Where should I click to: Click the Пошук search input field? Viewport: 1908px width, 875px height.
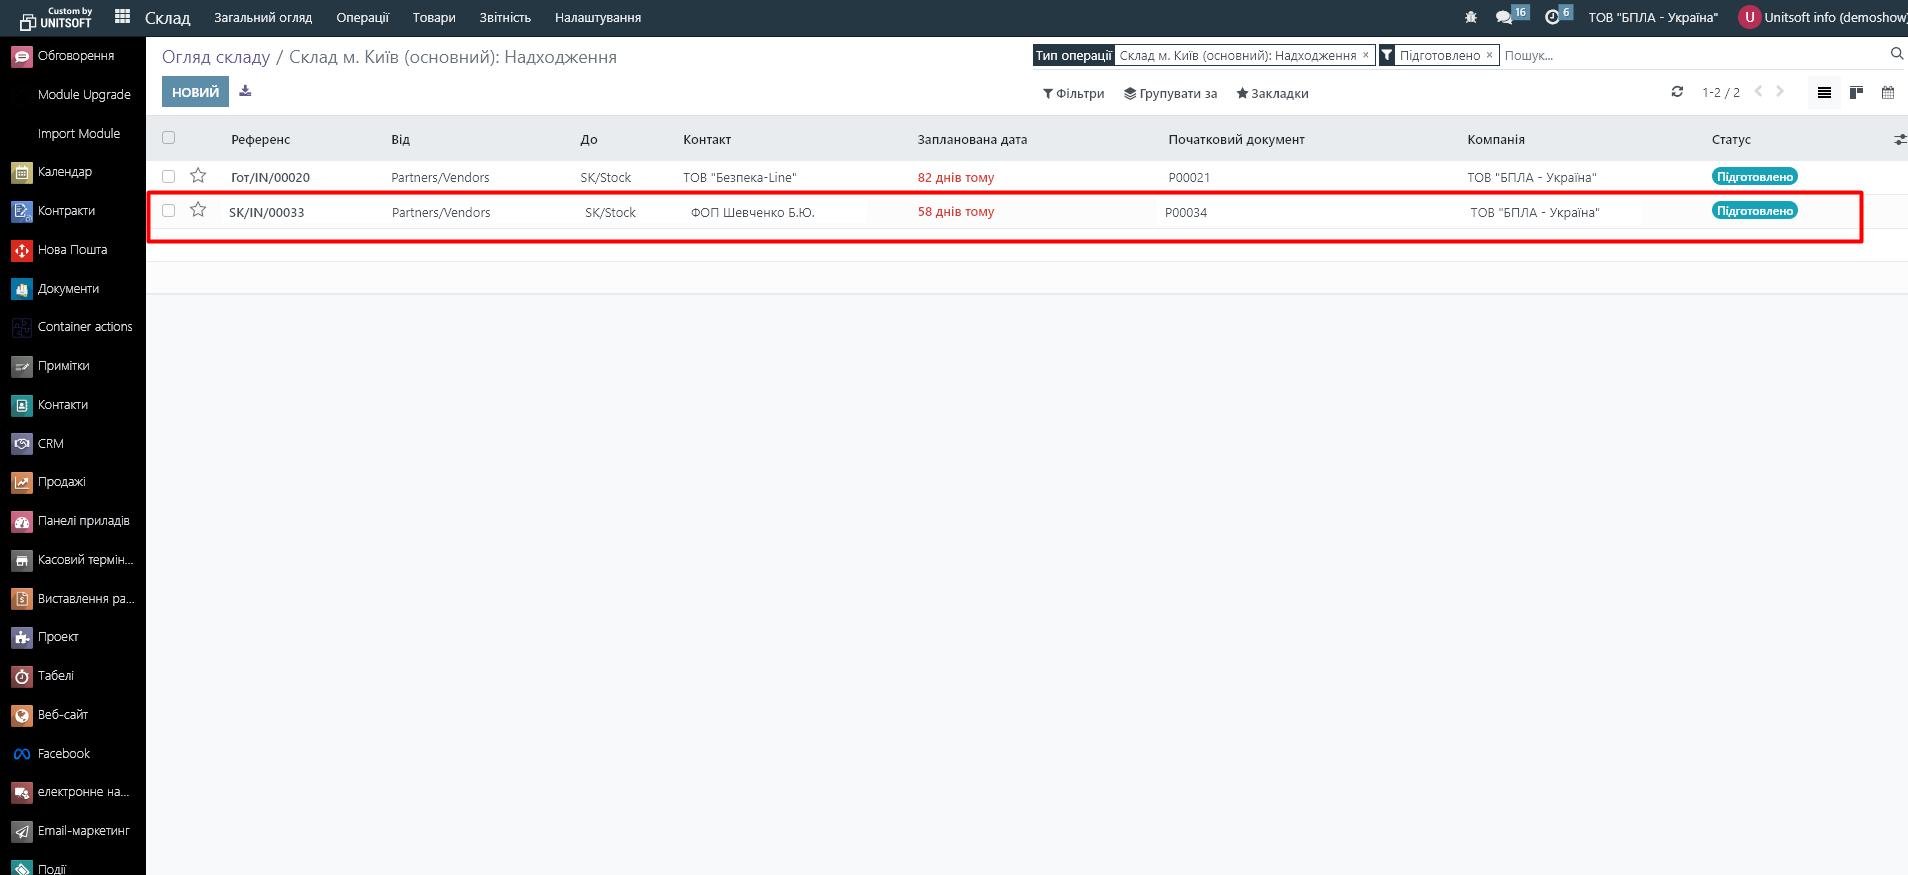[x=1690, y=56]
